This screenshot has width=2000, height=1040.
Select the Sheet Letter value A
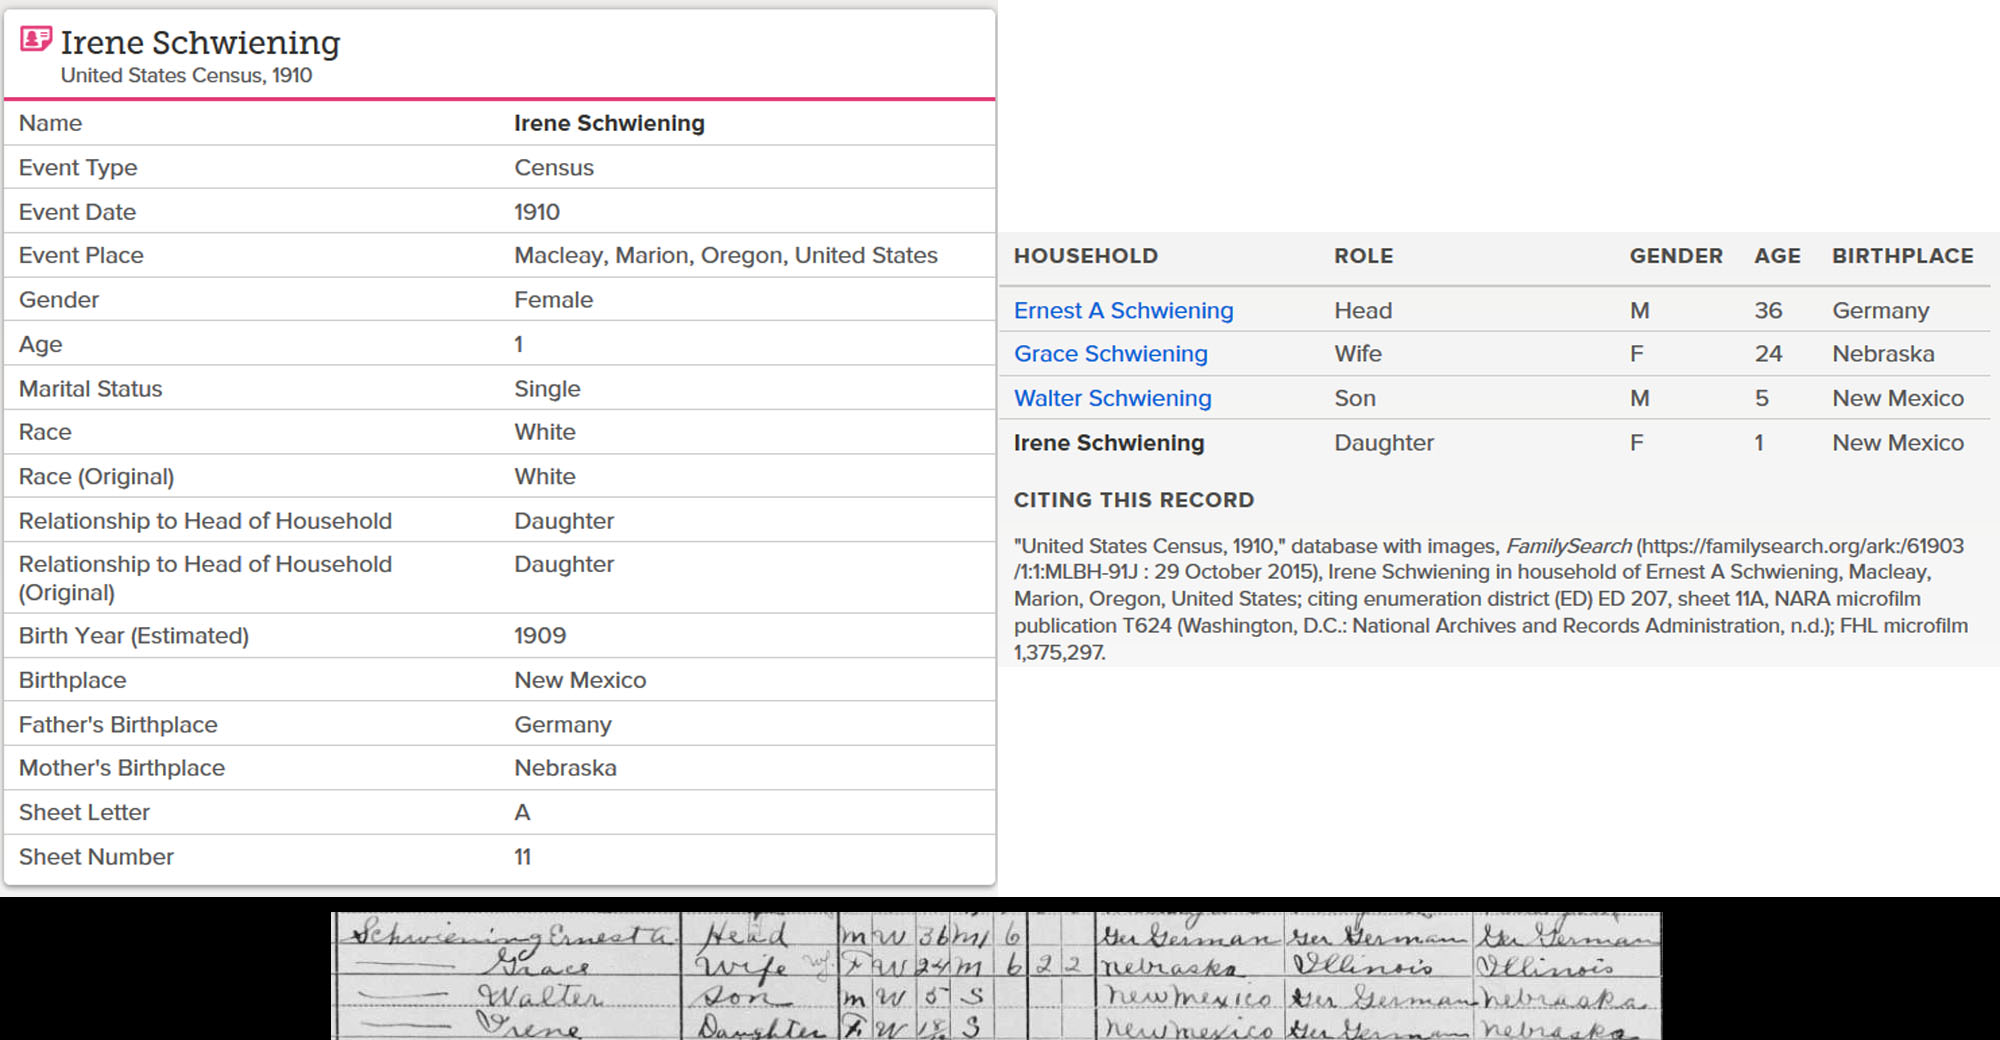[x=522, y=812]
